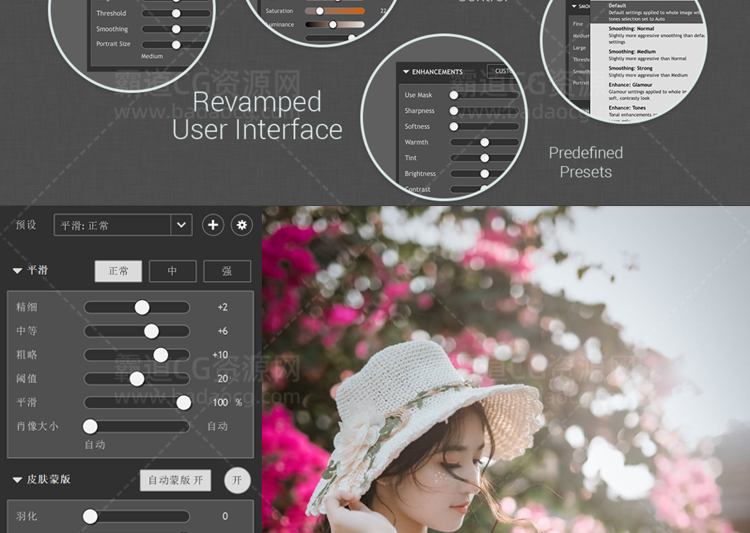The width and height of the screenshot is (750, 533).
Task: Click the 自动蒙版 开 button
Action: 176,480
